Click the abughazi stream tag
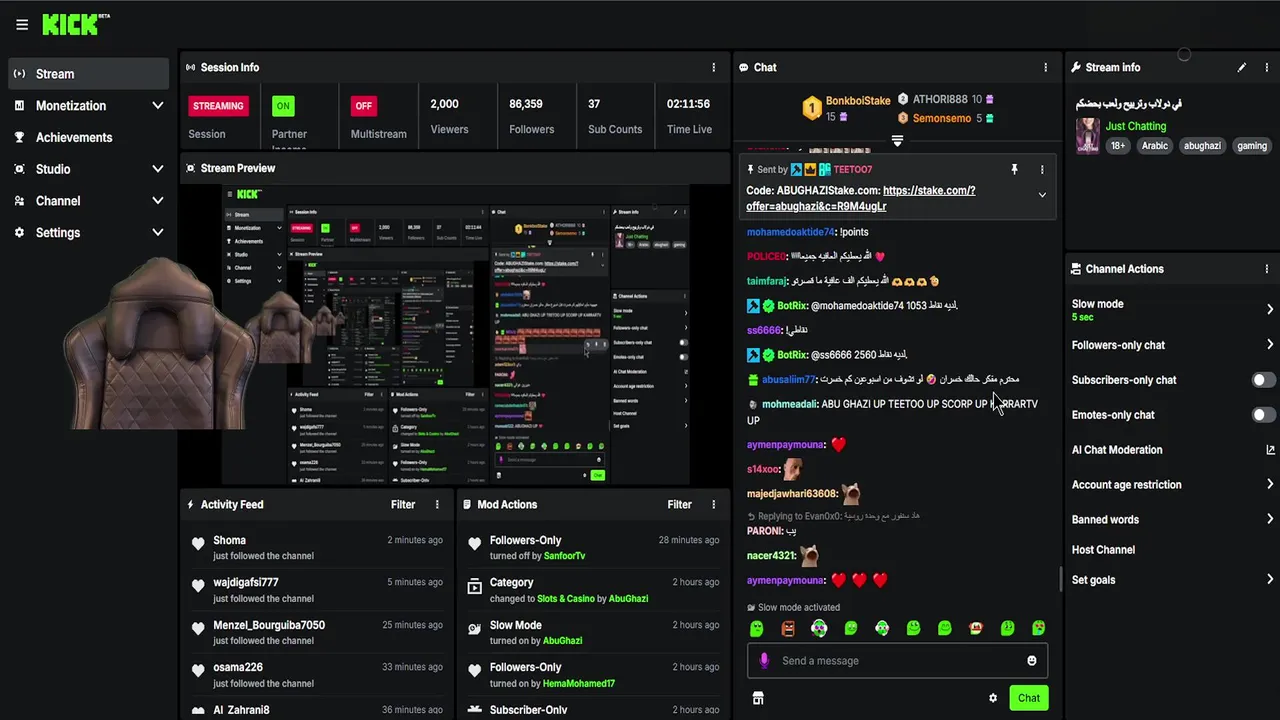The image size is (1280, 720). 1202,146
